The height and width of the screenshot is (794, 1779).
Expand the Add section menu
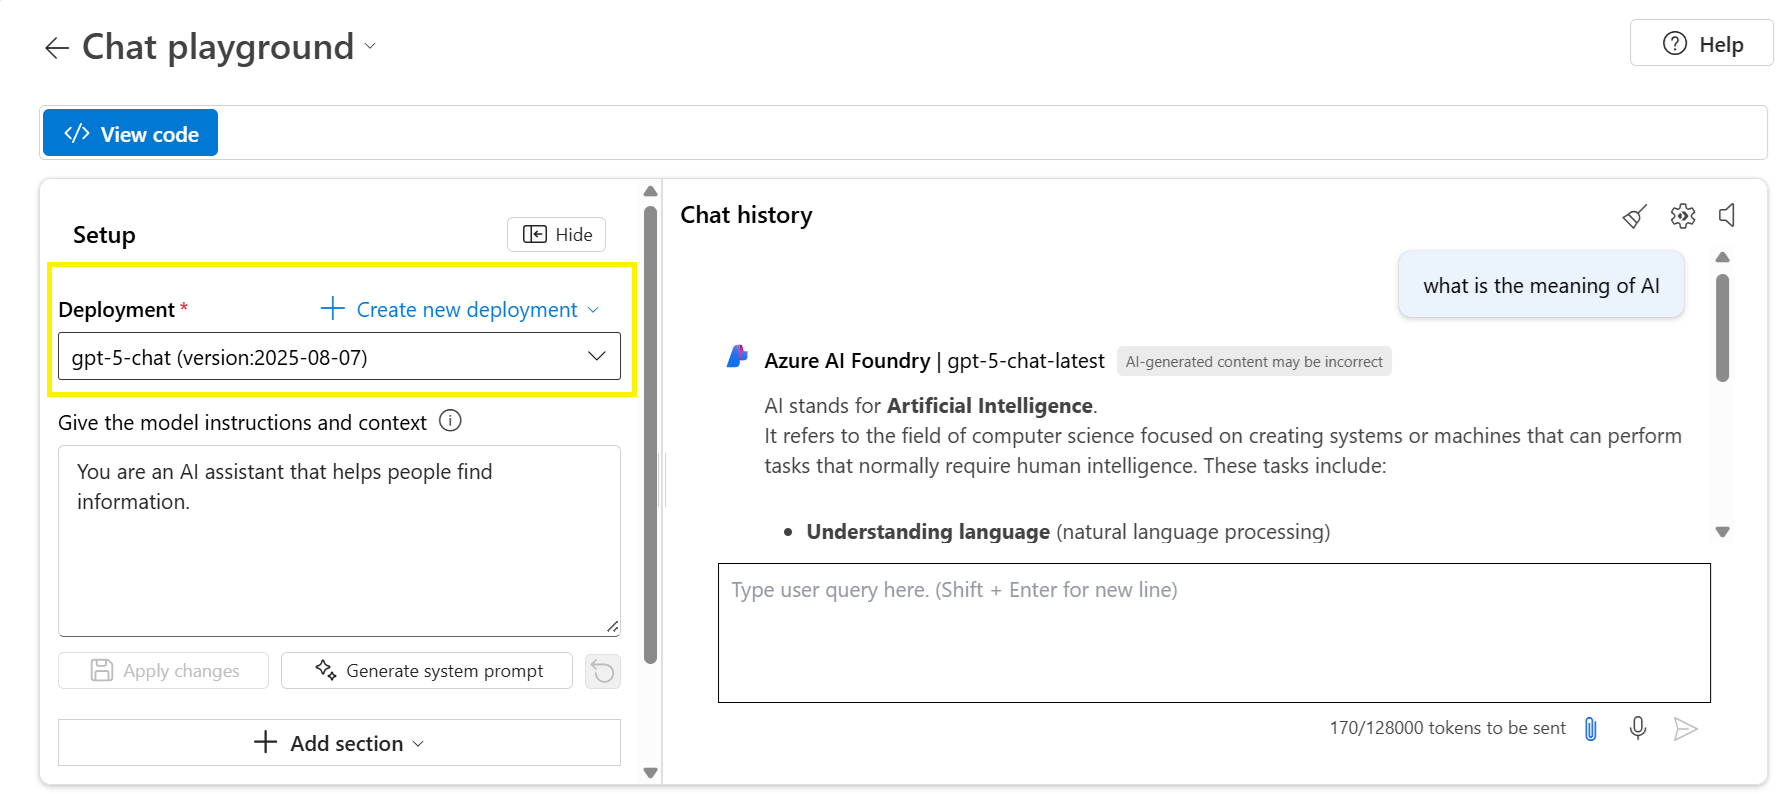[x=339, y=742]
